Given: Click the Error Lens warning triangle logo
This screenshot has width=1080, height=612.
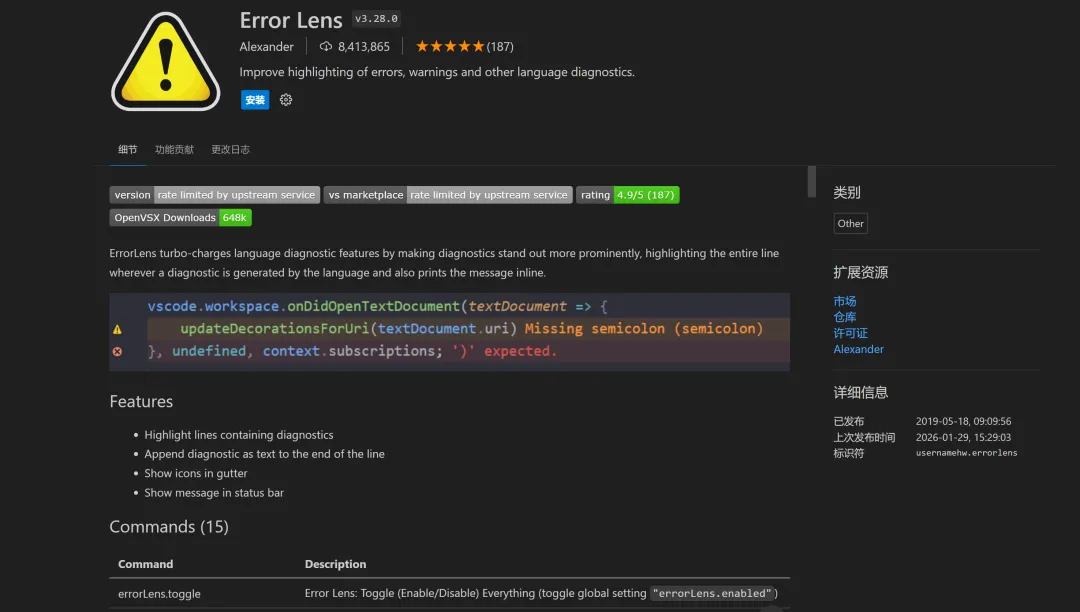Looking at the screenshot, I should 165,62.
